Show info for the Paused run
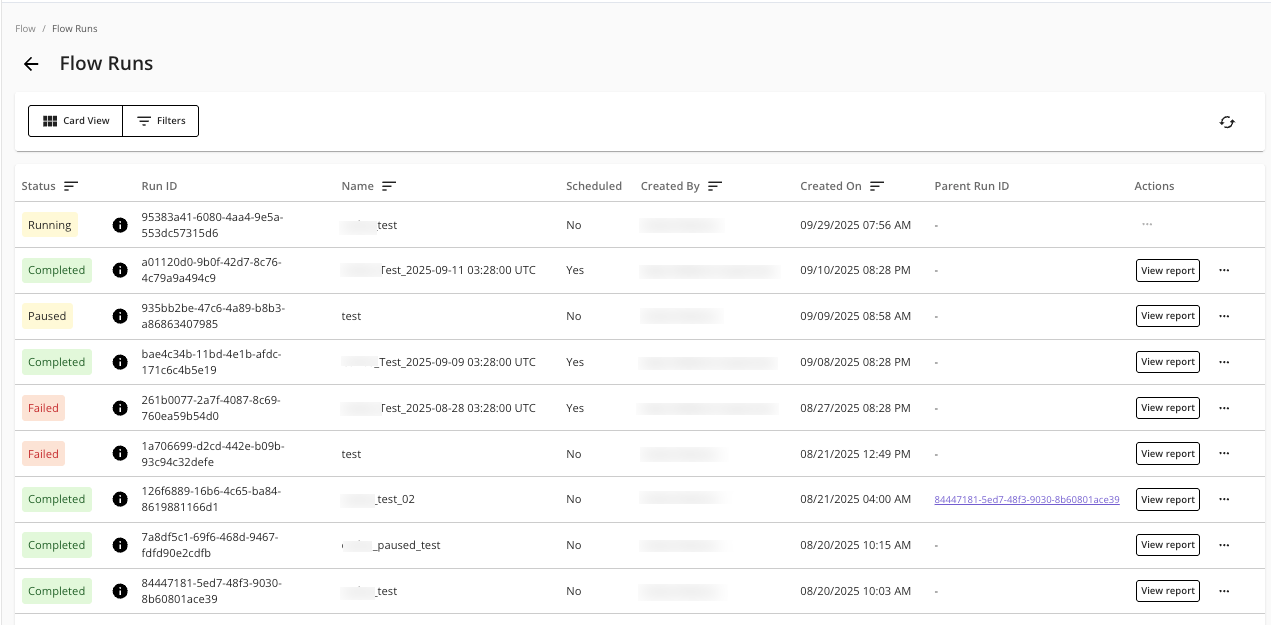 point(120,316)
